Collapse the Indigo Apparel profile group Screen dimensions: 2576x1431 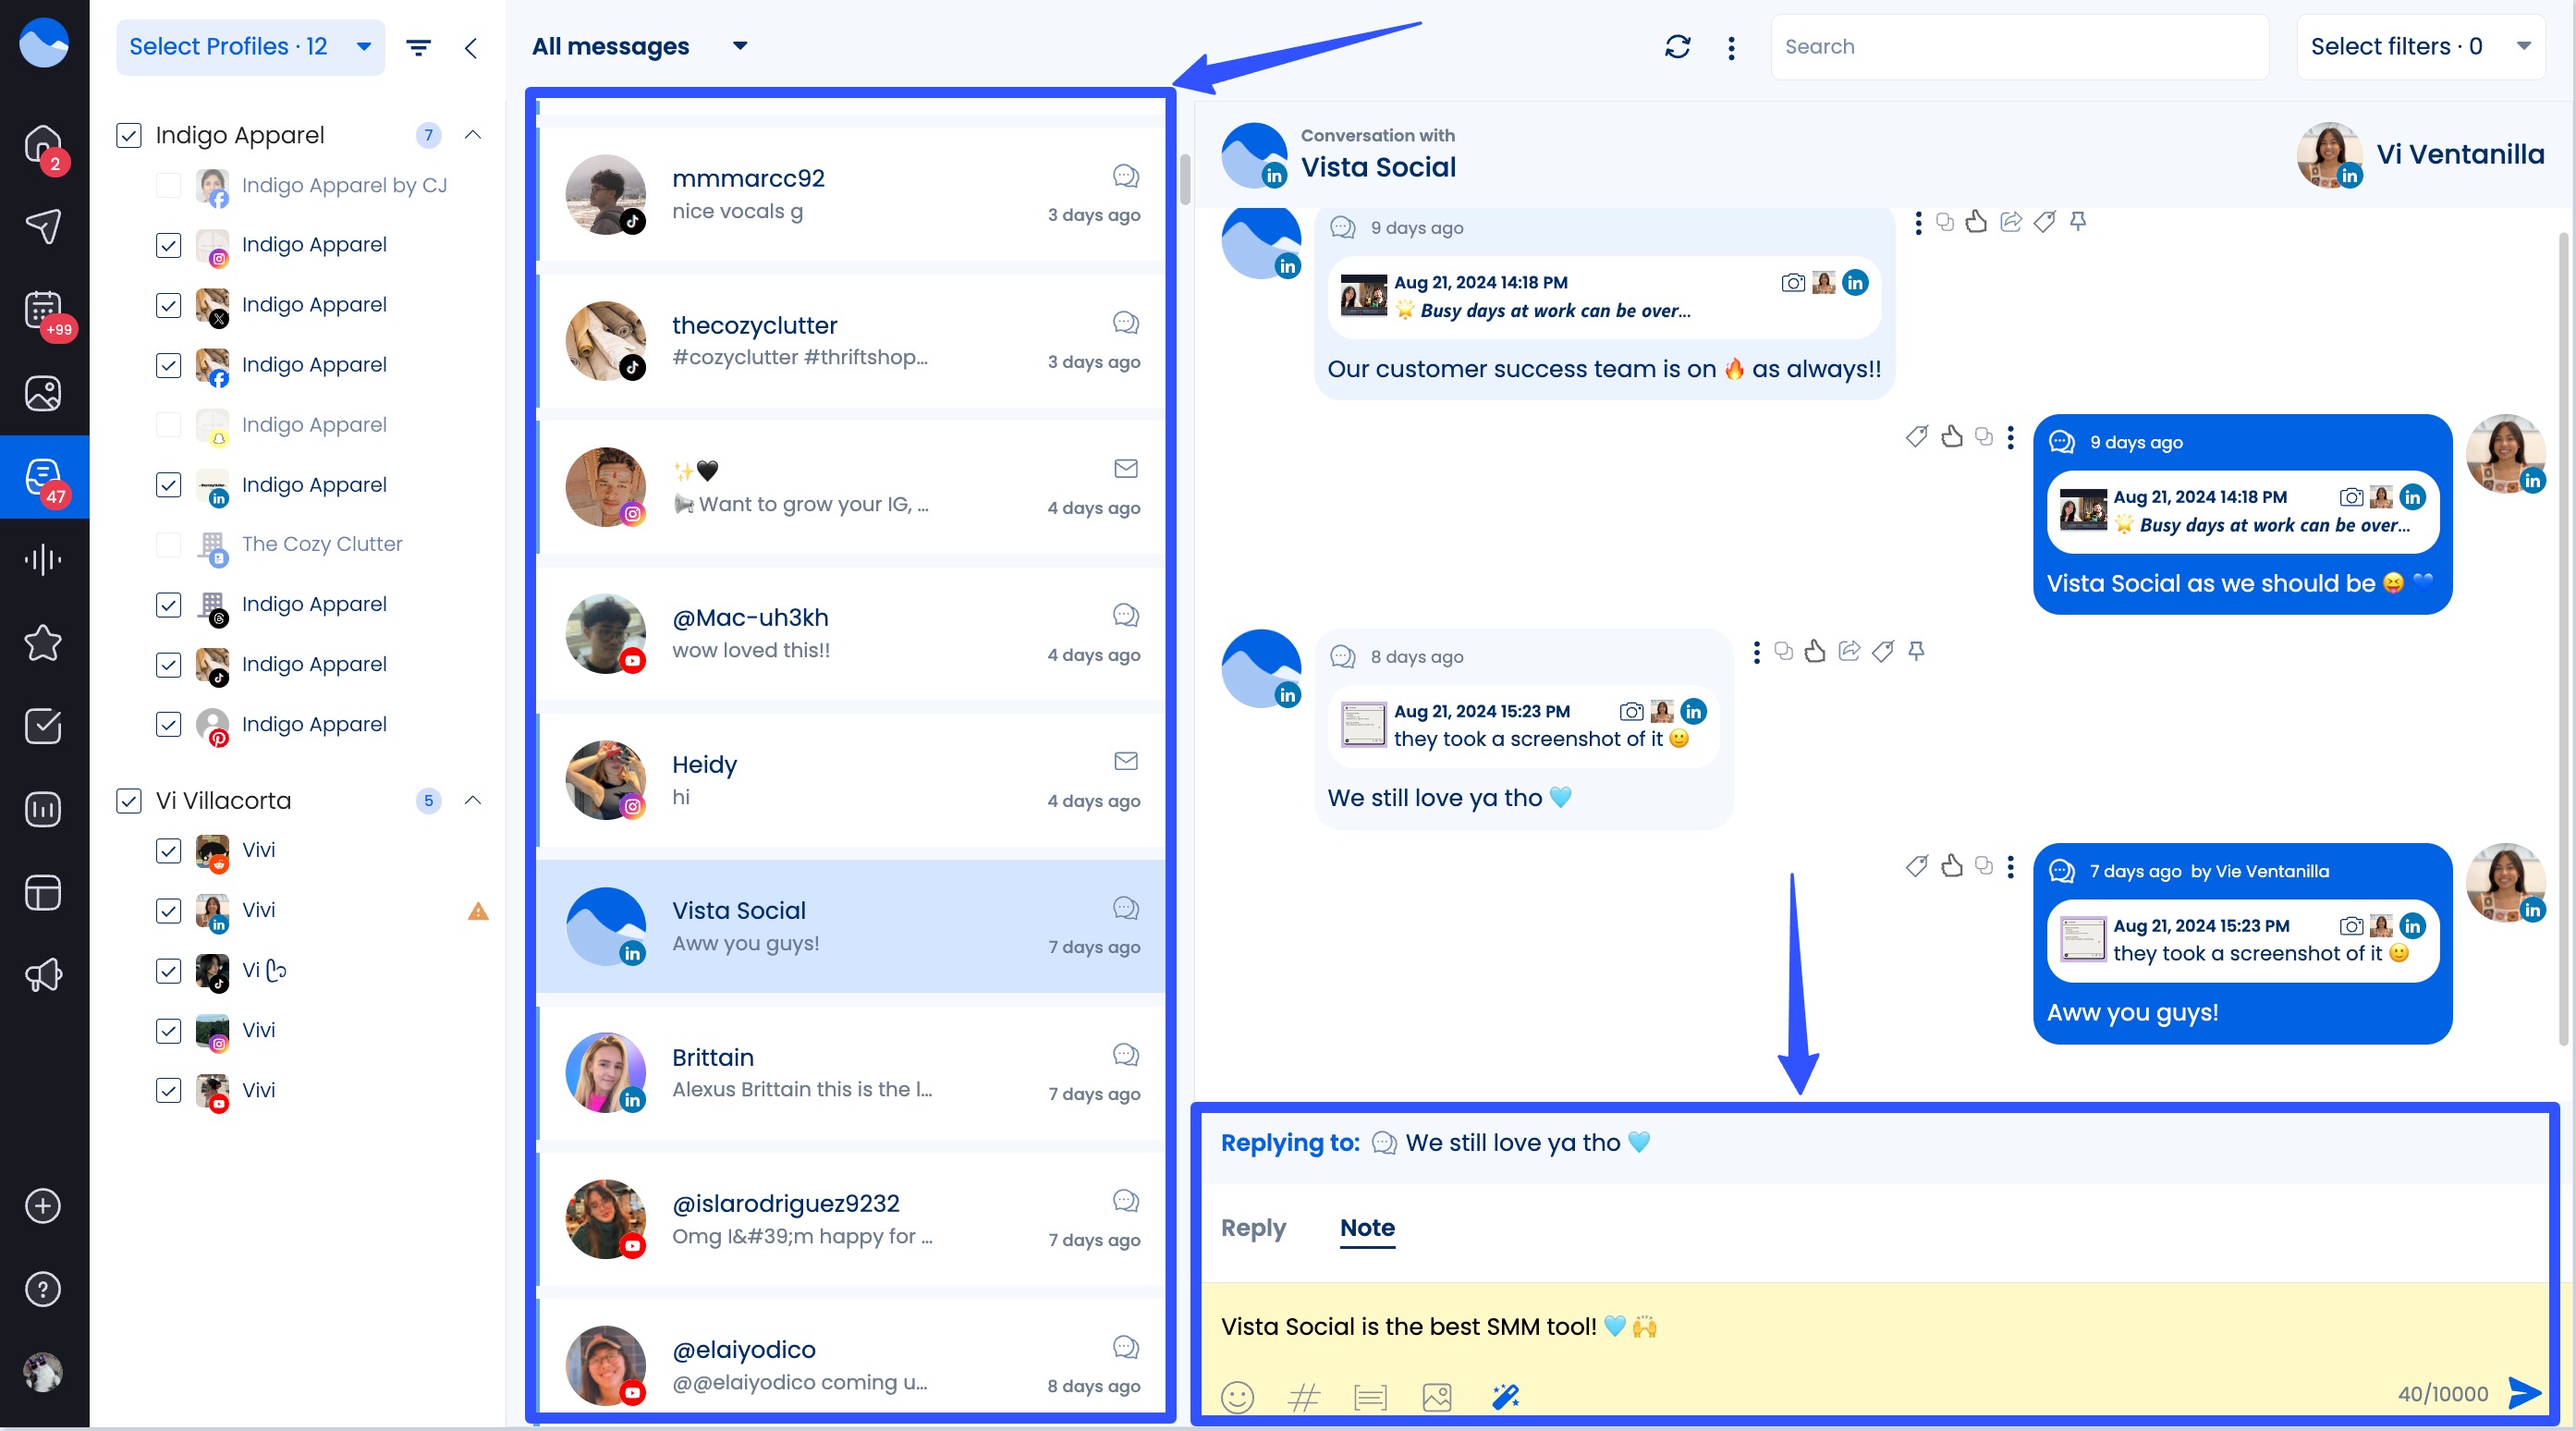[x=473, y=136]
